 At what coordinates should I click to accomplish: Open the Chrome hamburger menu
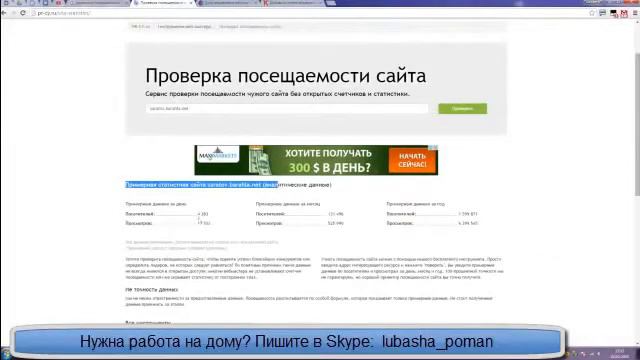tap(635, 13)
